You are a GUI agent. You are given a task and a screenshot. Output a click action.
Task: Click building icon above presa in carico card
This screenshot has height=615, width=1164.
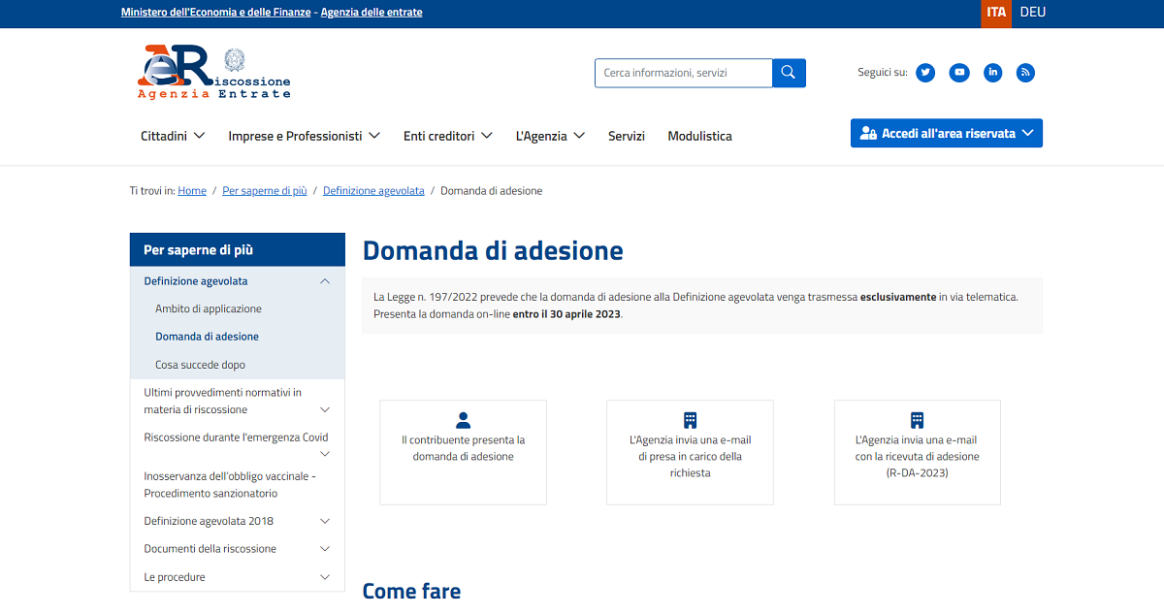pyautogui.click(x=690, y=420)
